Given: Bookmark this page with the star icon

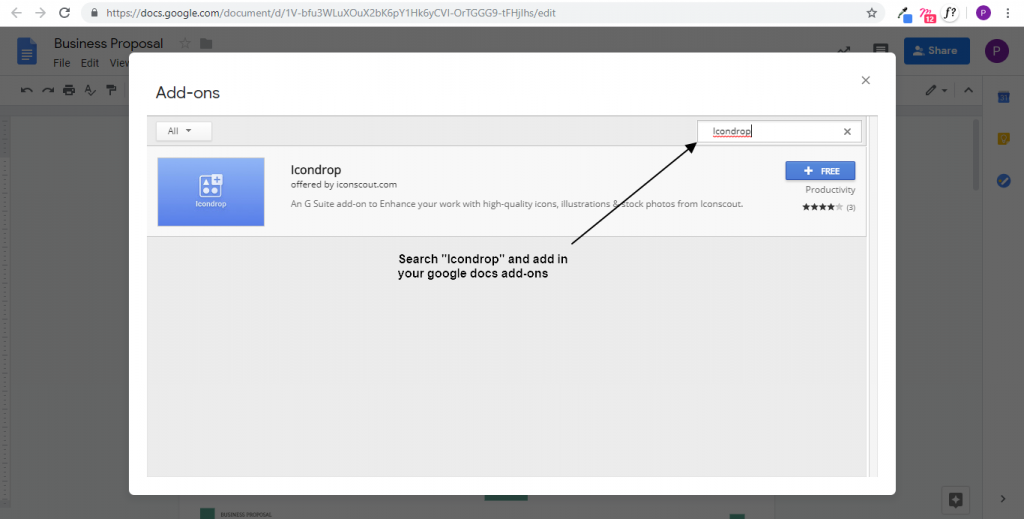Looking at the screenshot, I should coord(871,13).
